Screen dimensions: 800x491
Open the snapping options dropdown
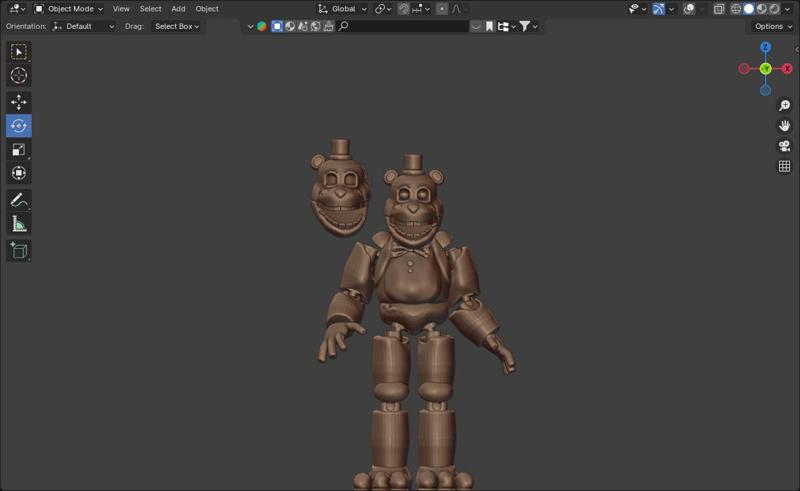(x=420, y=9)
